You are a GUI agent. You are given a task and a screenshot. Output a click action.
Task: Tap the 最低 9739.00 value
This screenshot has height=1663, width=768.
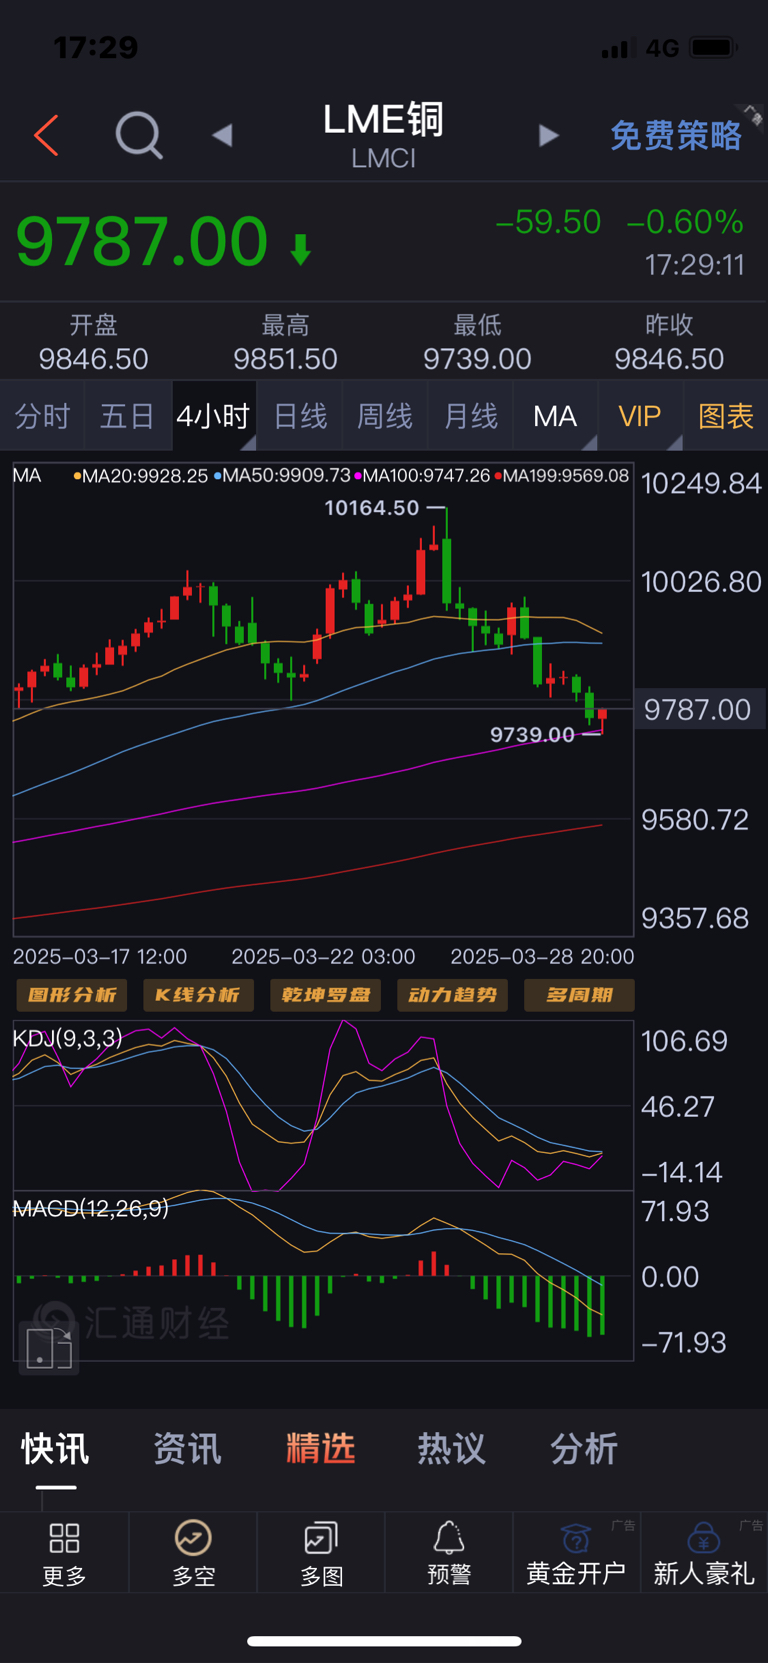(477, 359)
